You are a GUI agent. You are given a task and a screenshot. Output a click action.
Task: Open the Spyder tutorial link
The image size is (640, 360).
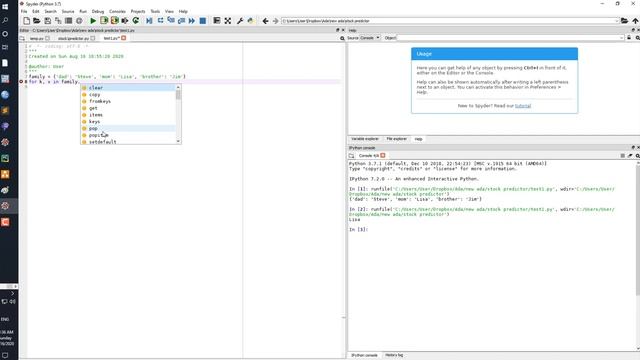[523, 106]
